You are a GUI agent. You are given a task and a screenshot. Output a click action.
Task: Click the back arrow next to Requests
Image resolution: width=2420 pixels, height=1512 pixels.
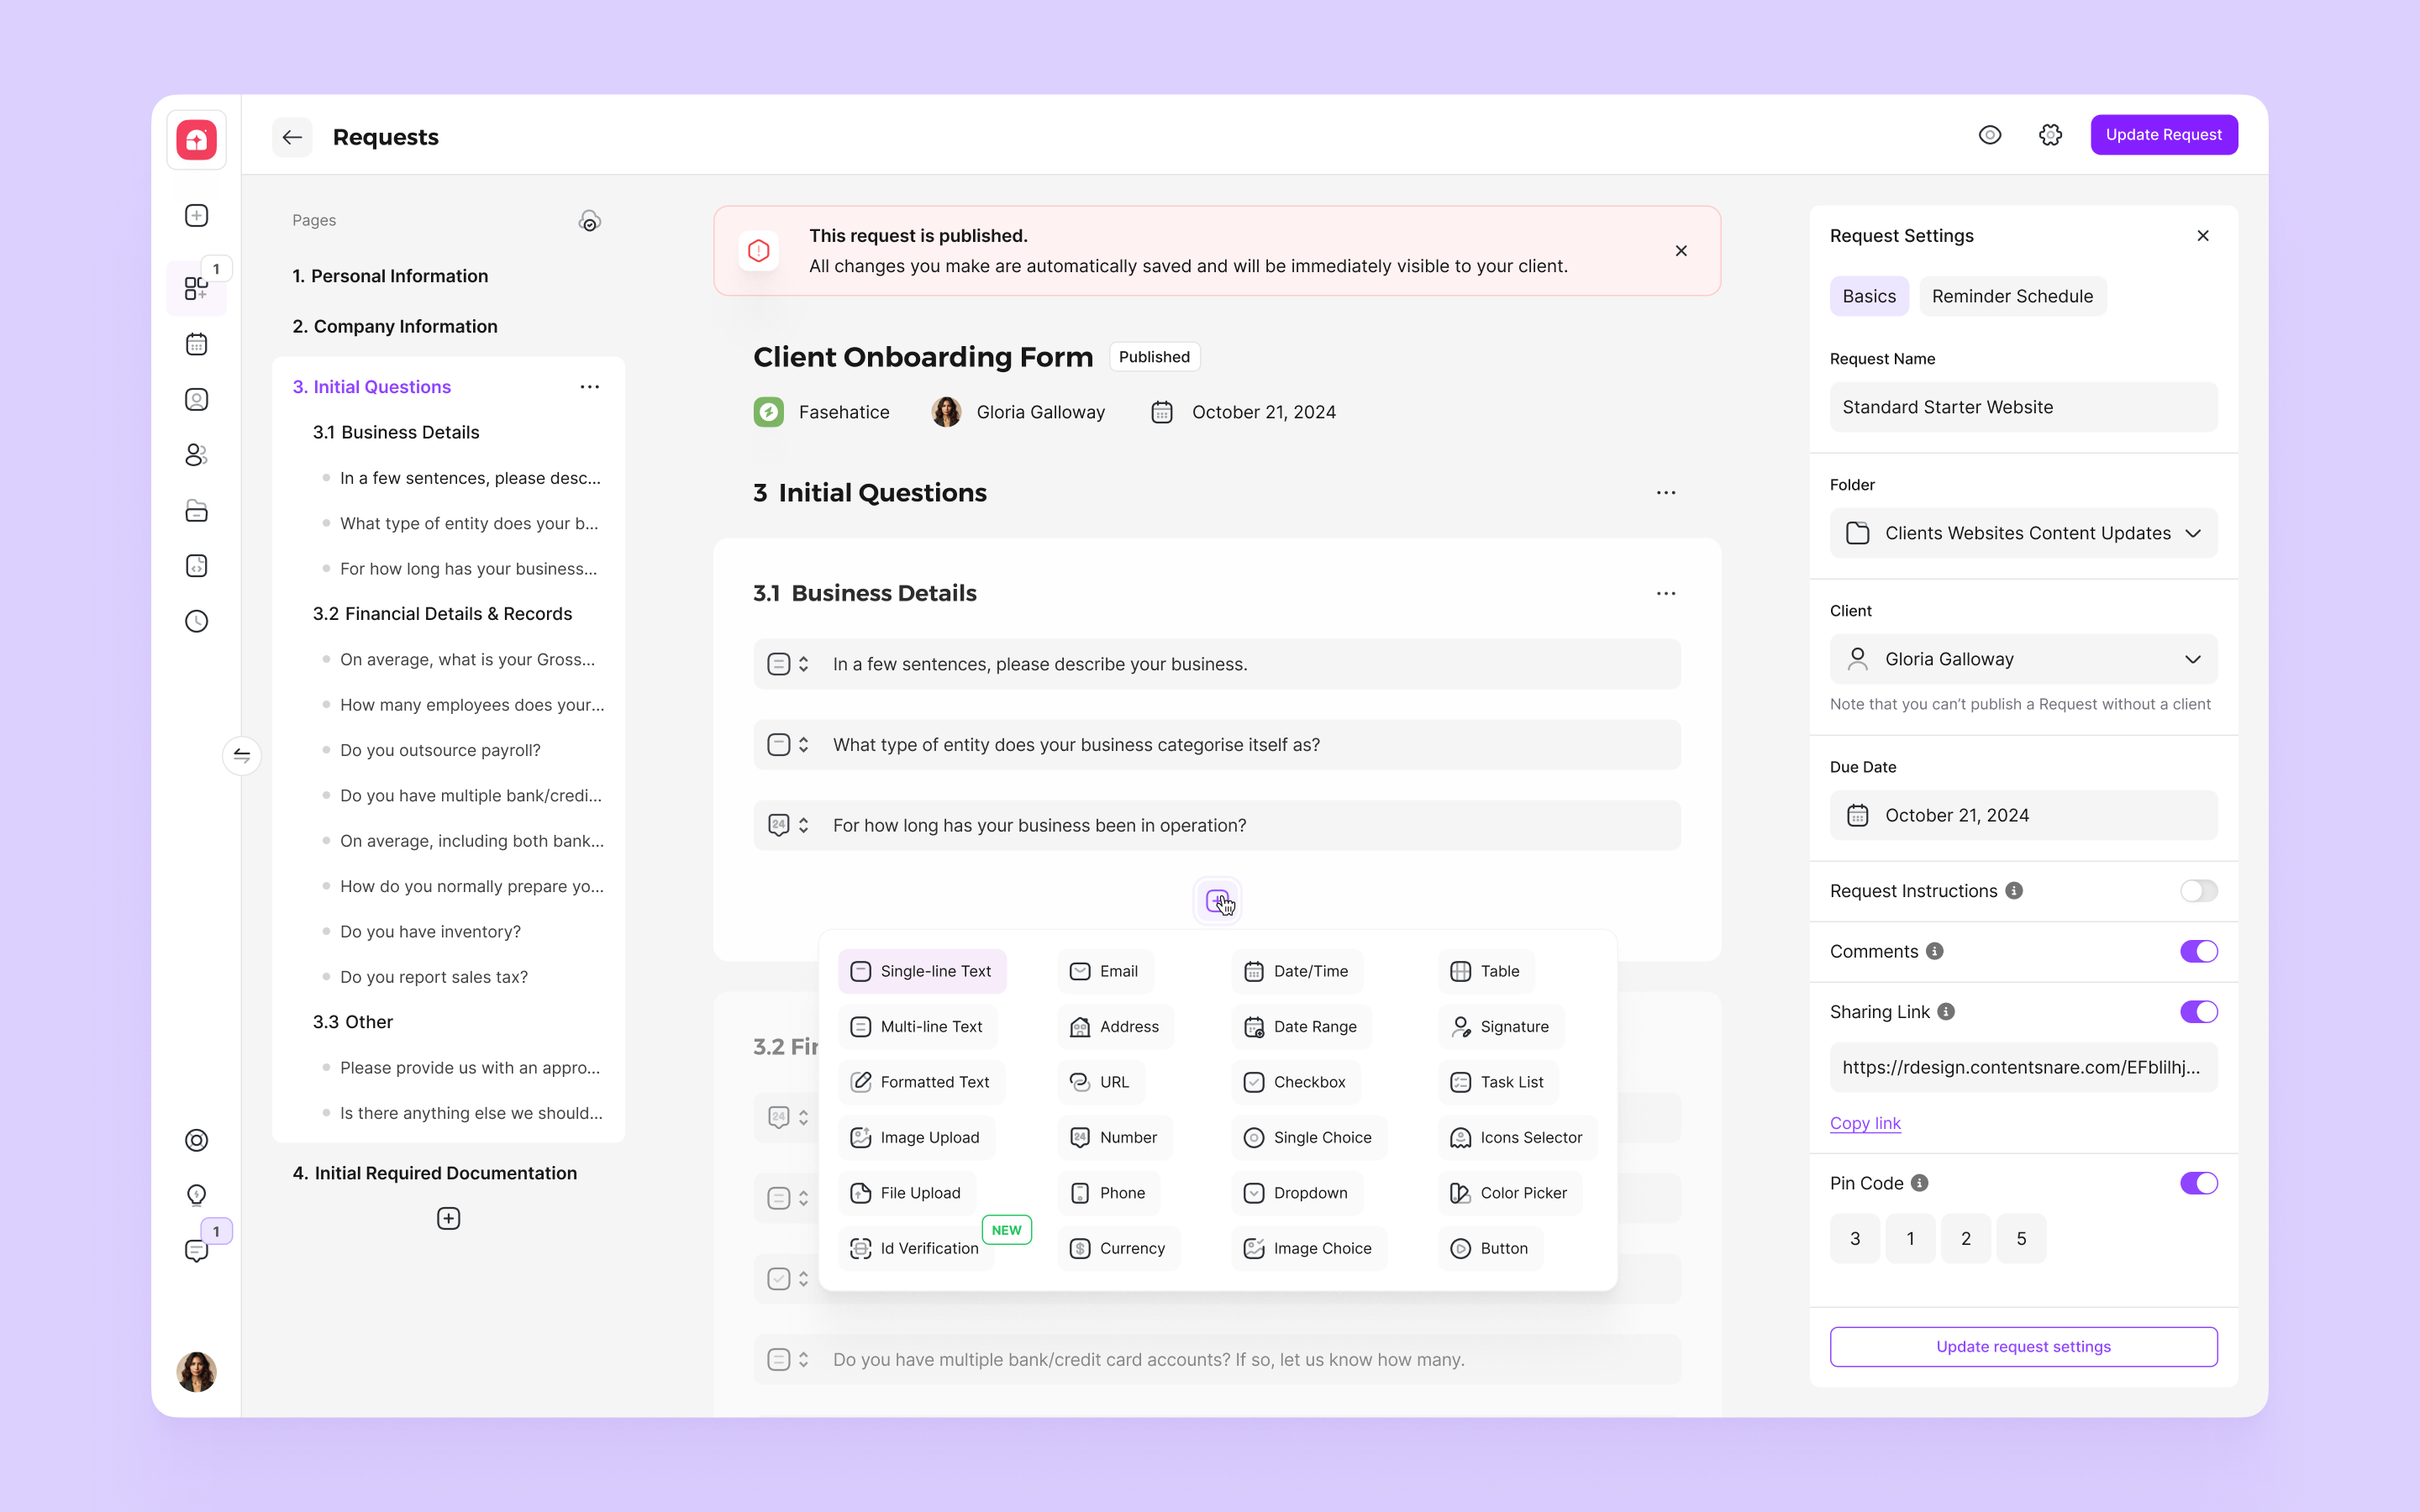tap(292, 137)
